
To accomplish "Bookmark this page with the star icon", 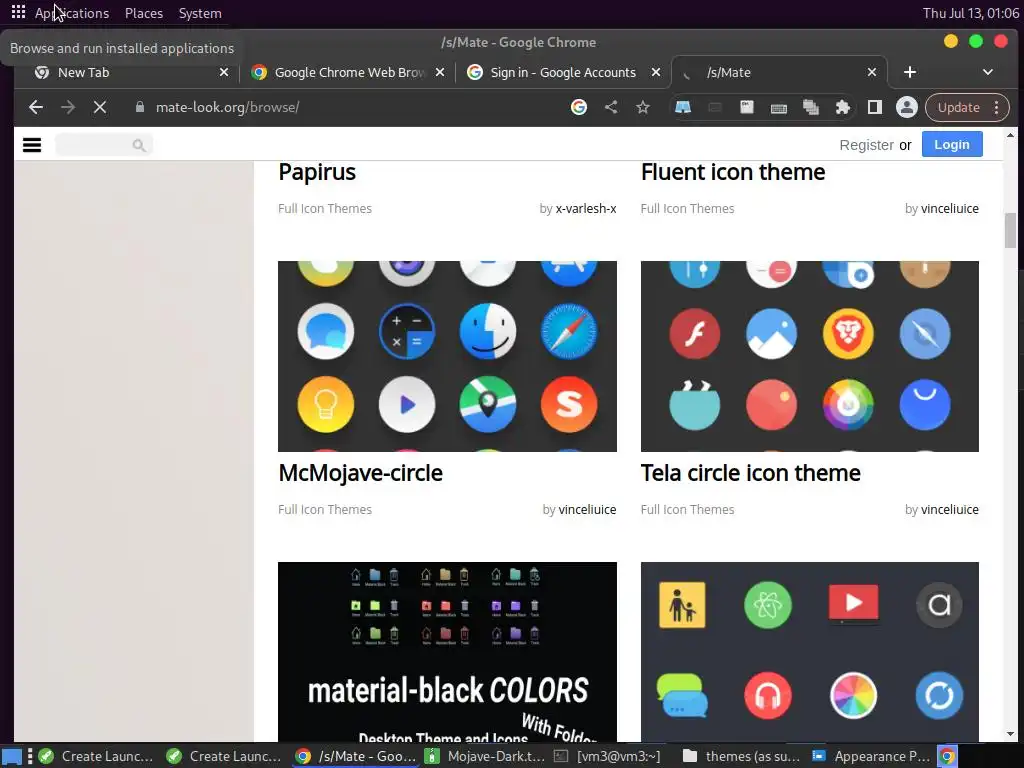I will click(x=643, y=107).
